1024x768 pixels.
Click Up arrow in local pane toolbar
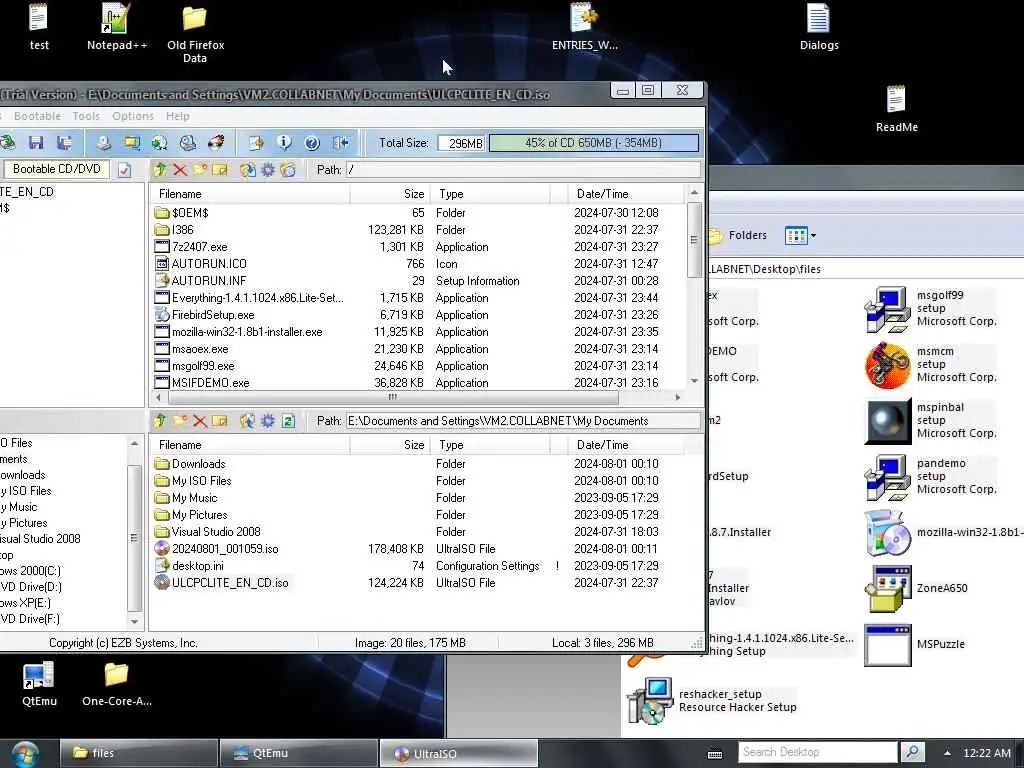159,421
